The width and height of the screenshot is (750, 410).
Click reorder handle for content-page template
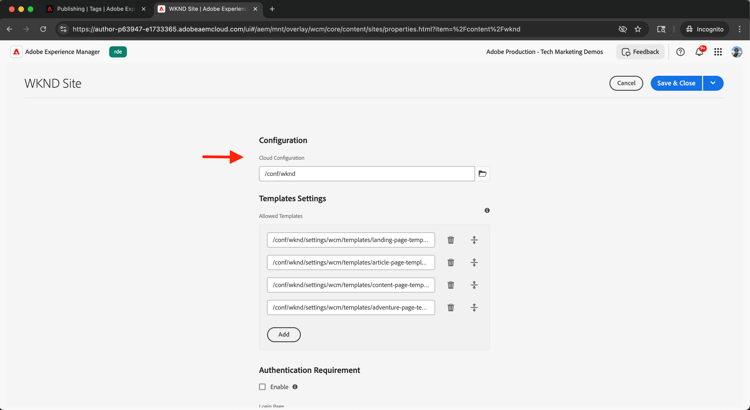tap(474, 285)
